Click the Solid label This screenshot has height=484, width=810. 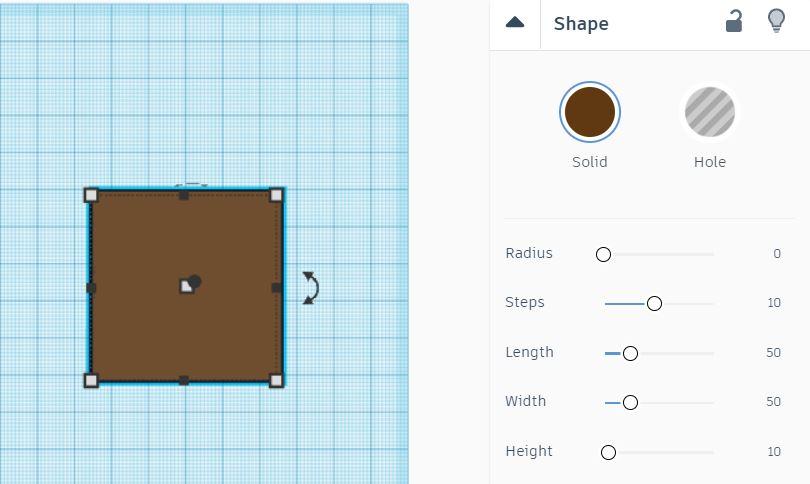(x=590, y=162)
